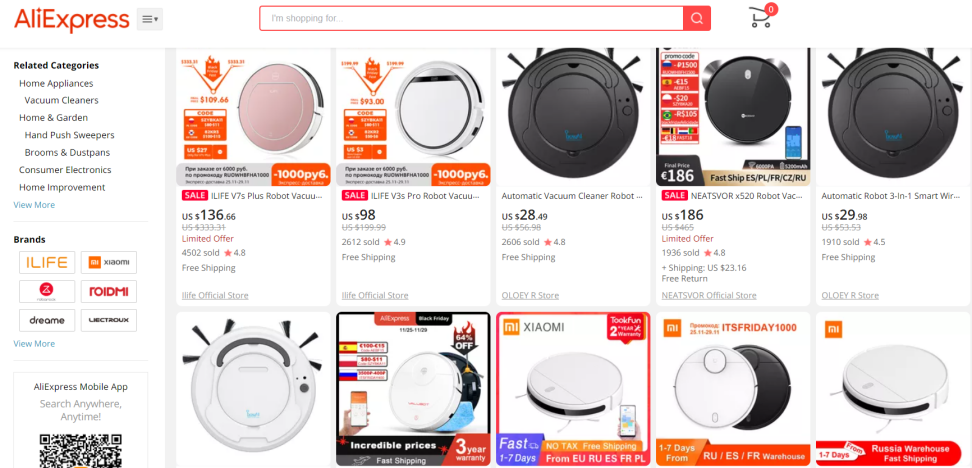972x468 pixels.
Task: Select the Xiaomi brand logo
Action: [109, 262]
